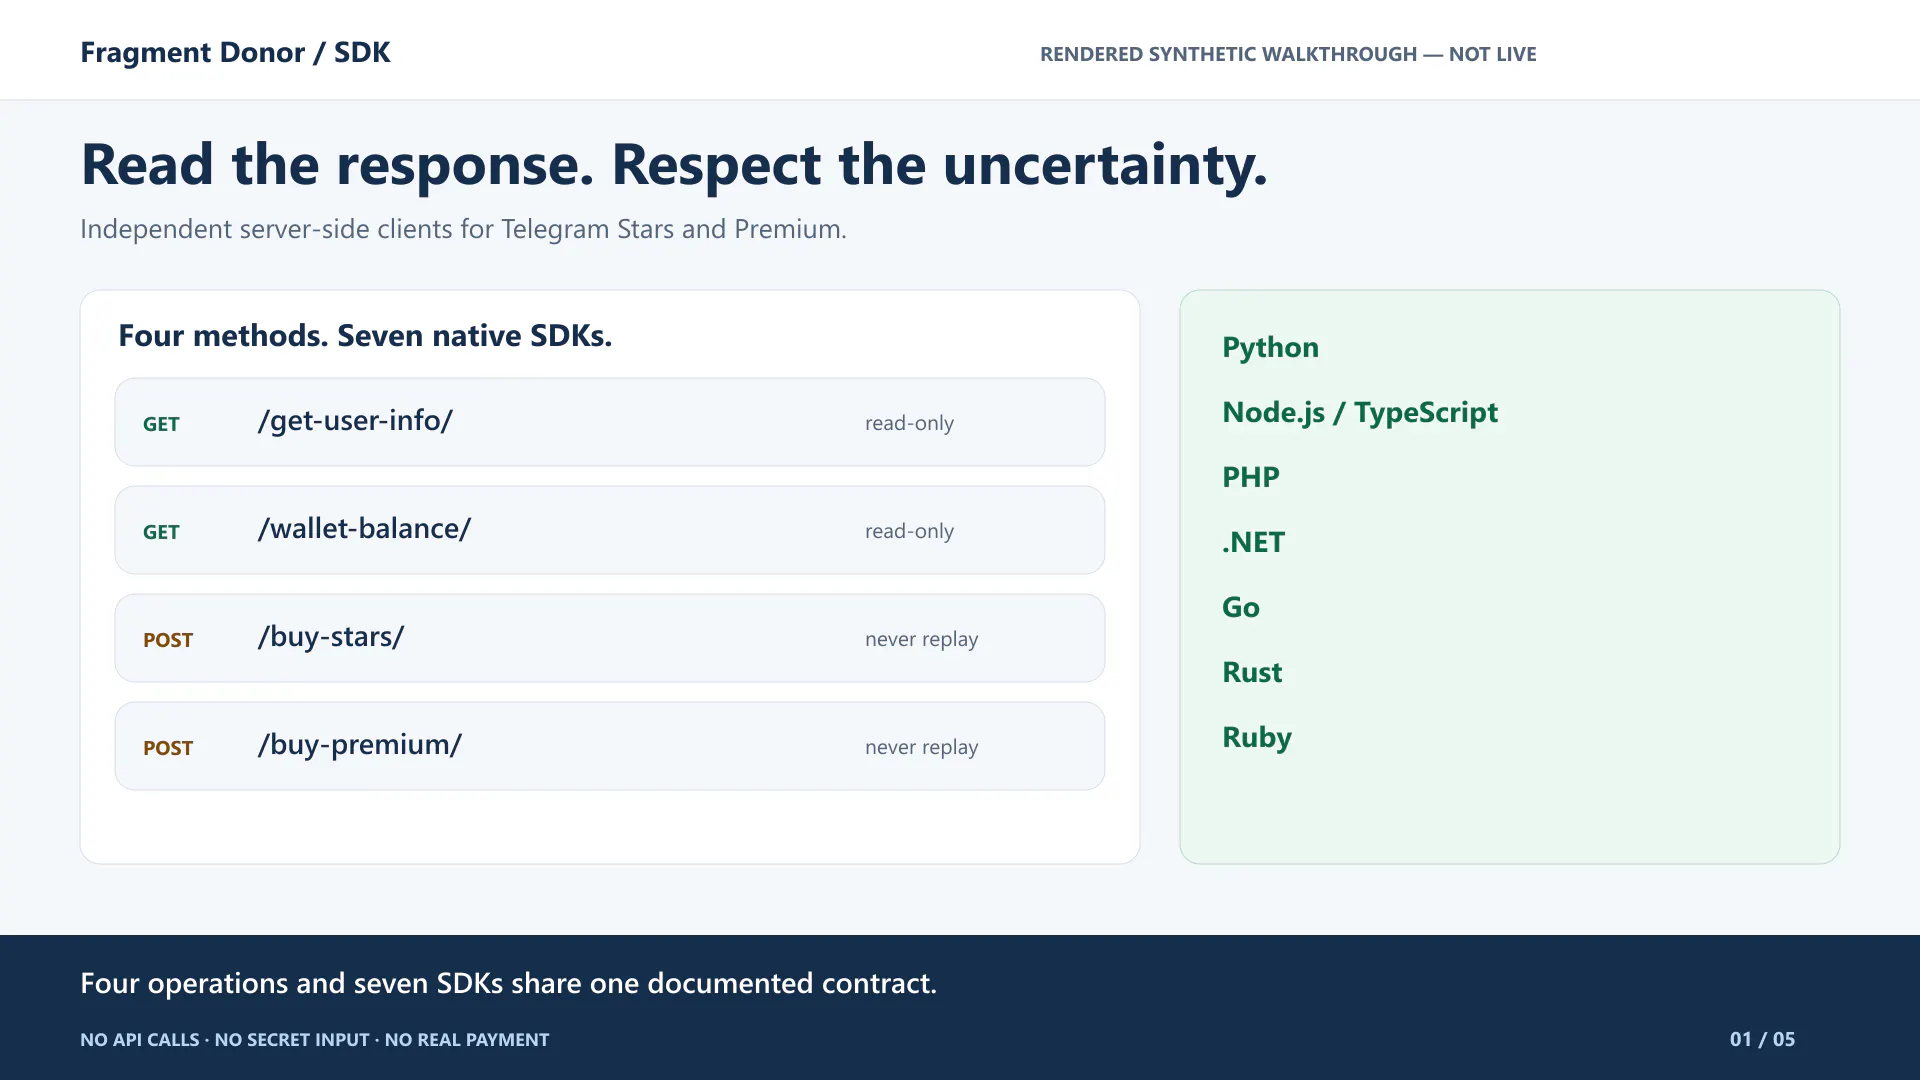Image resolution: width=1920 pixels, height=1080 pixels.
Task: Click 'read-only' label on the /wallet-balance/ row
Action: pyautogui.click(x=909, y=531)
